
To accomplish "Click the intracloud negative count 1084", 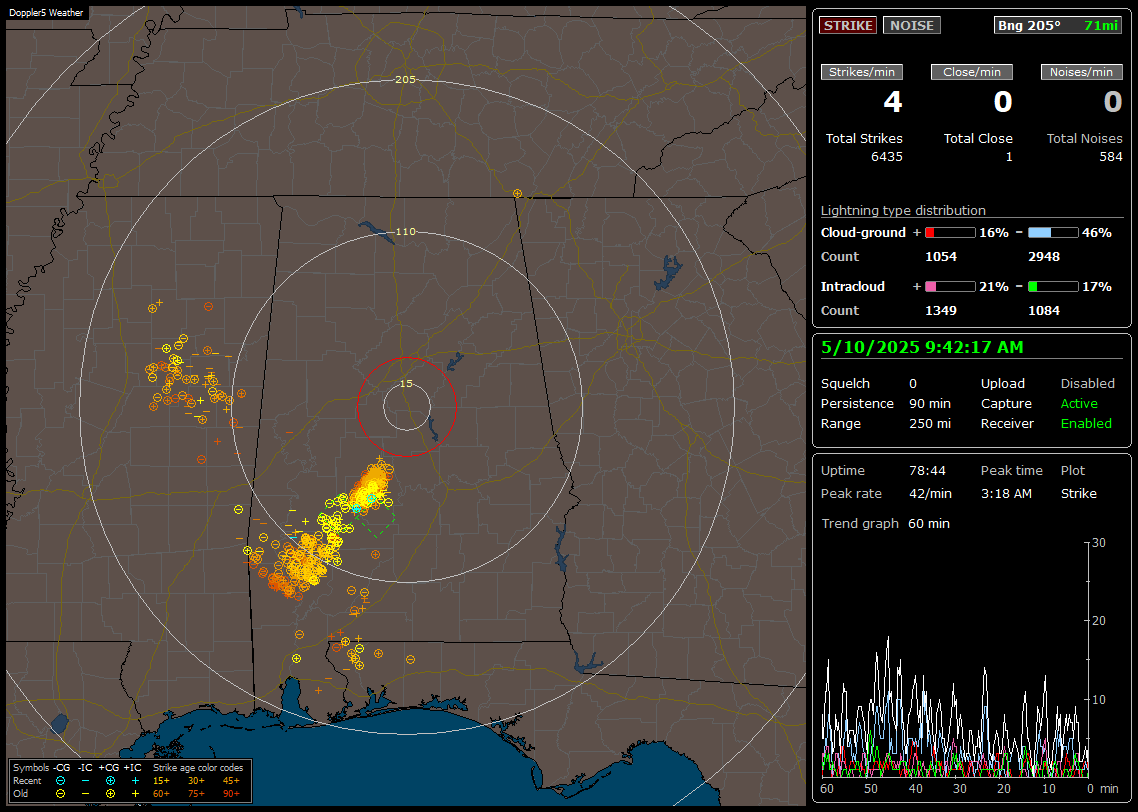I will (x=1044, y=311).
